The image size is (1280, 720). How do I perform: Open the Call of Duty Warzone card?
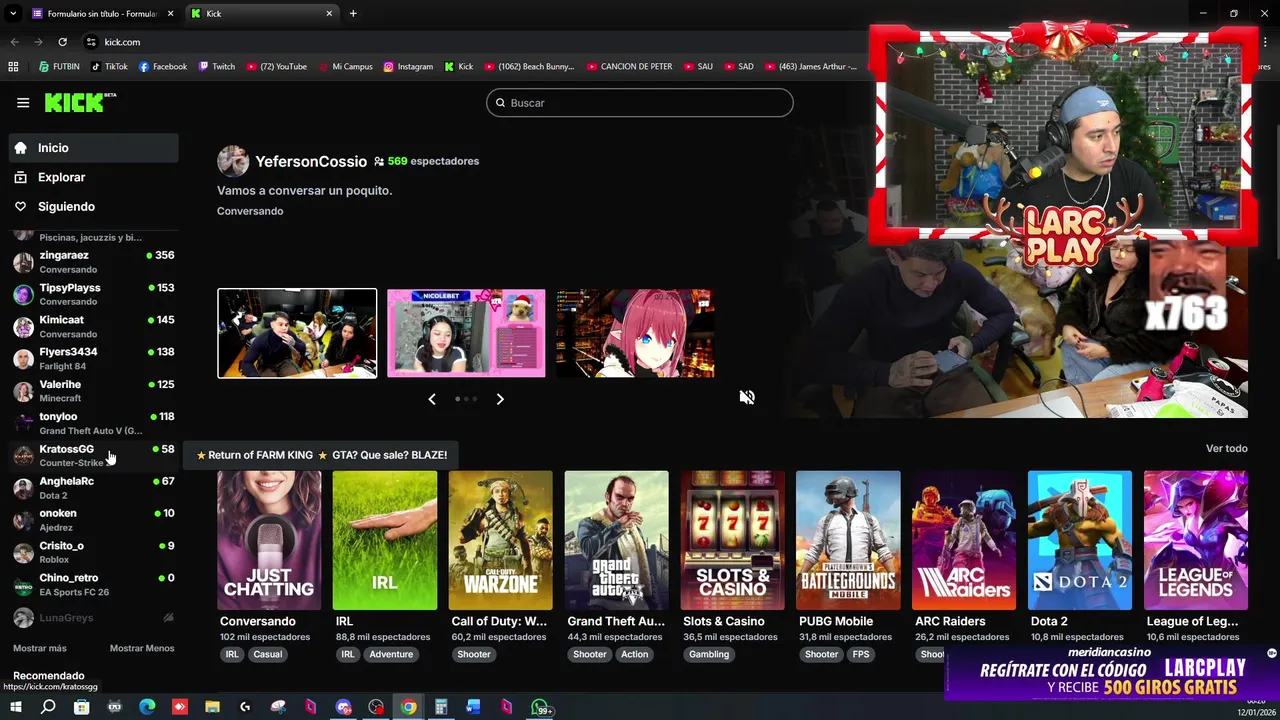501,540
